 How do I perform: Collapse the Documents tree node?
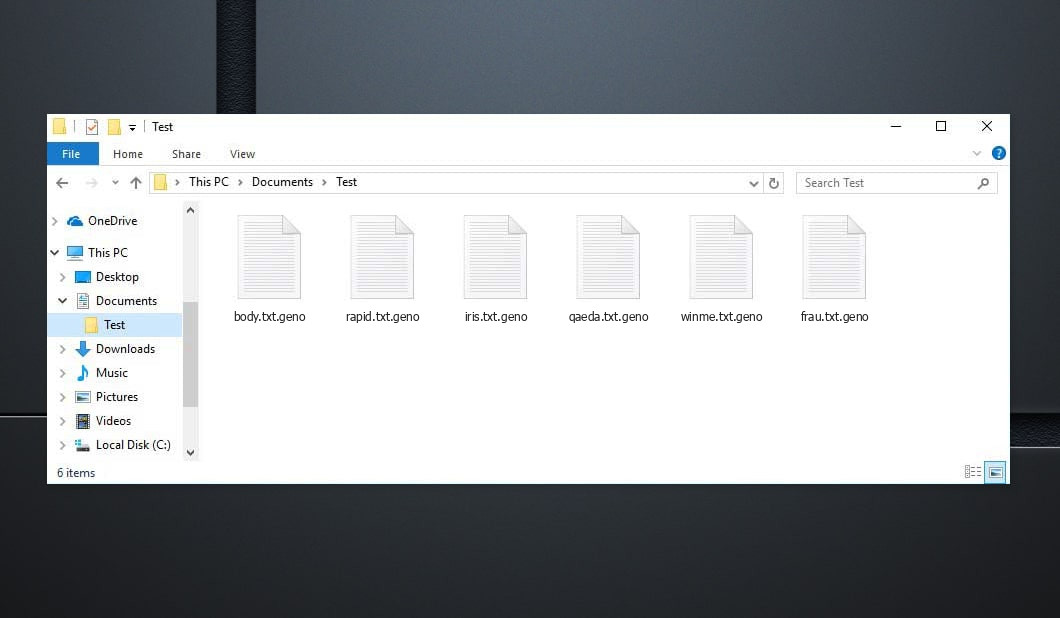62,301
